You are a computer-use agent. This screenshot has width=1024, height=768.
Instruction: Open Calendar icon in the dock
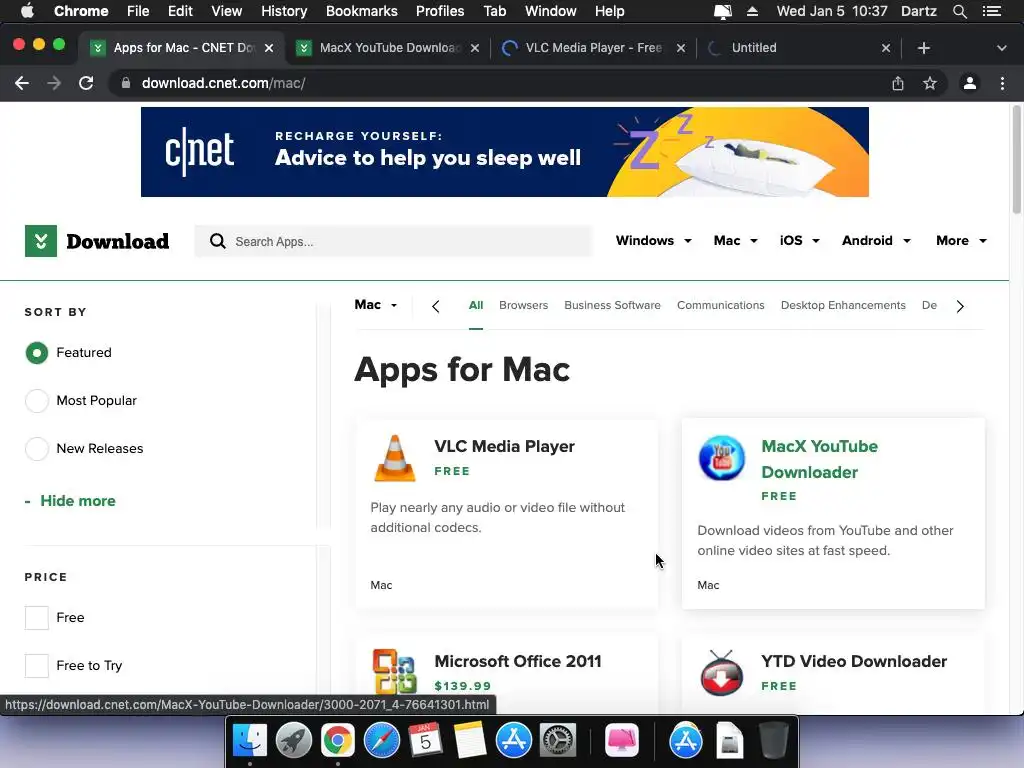425,741
